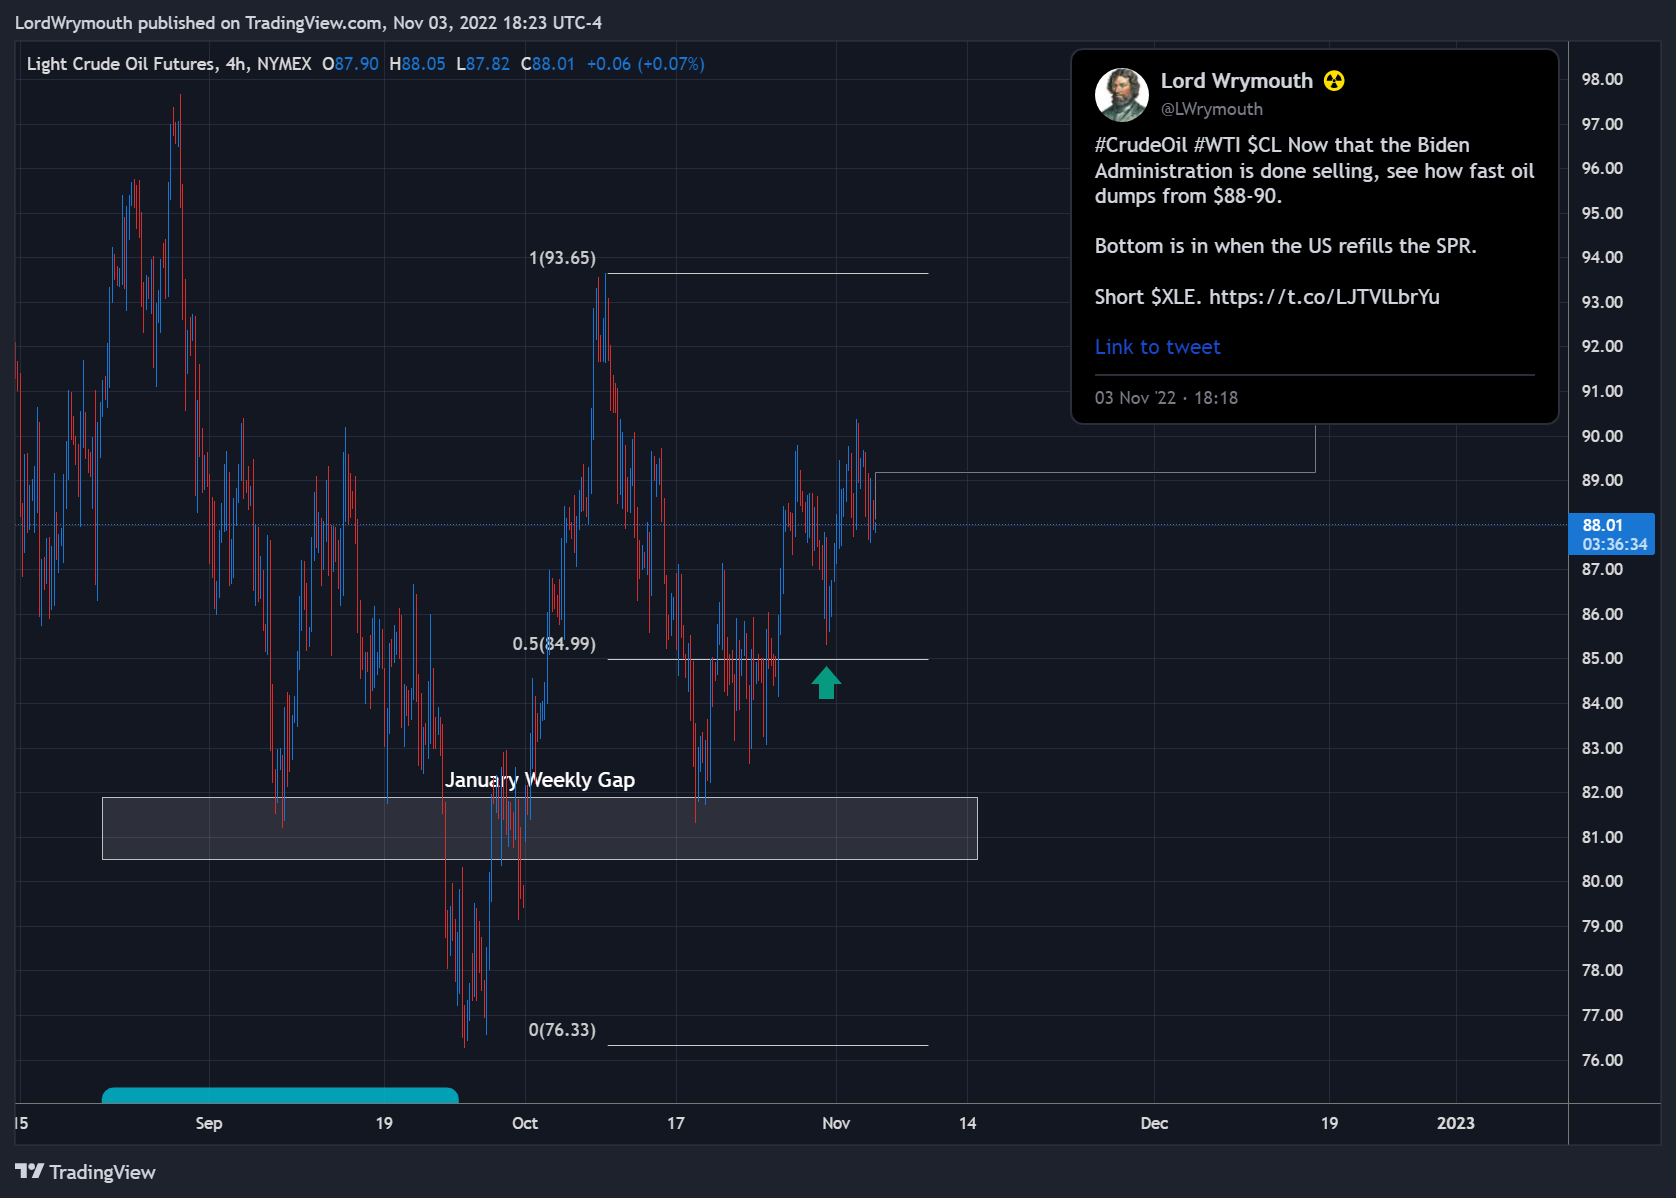Click the '2023' label on the time axis
Image resolution: width=1676 pixels, height=1198 pixels.
1456,1123
